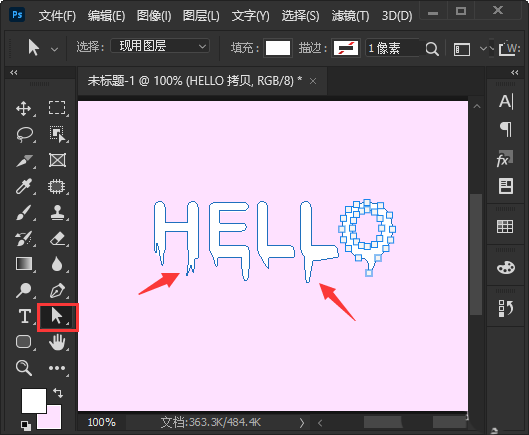Click the vertical scrollbar up arrow

pos(477,106)
